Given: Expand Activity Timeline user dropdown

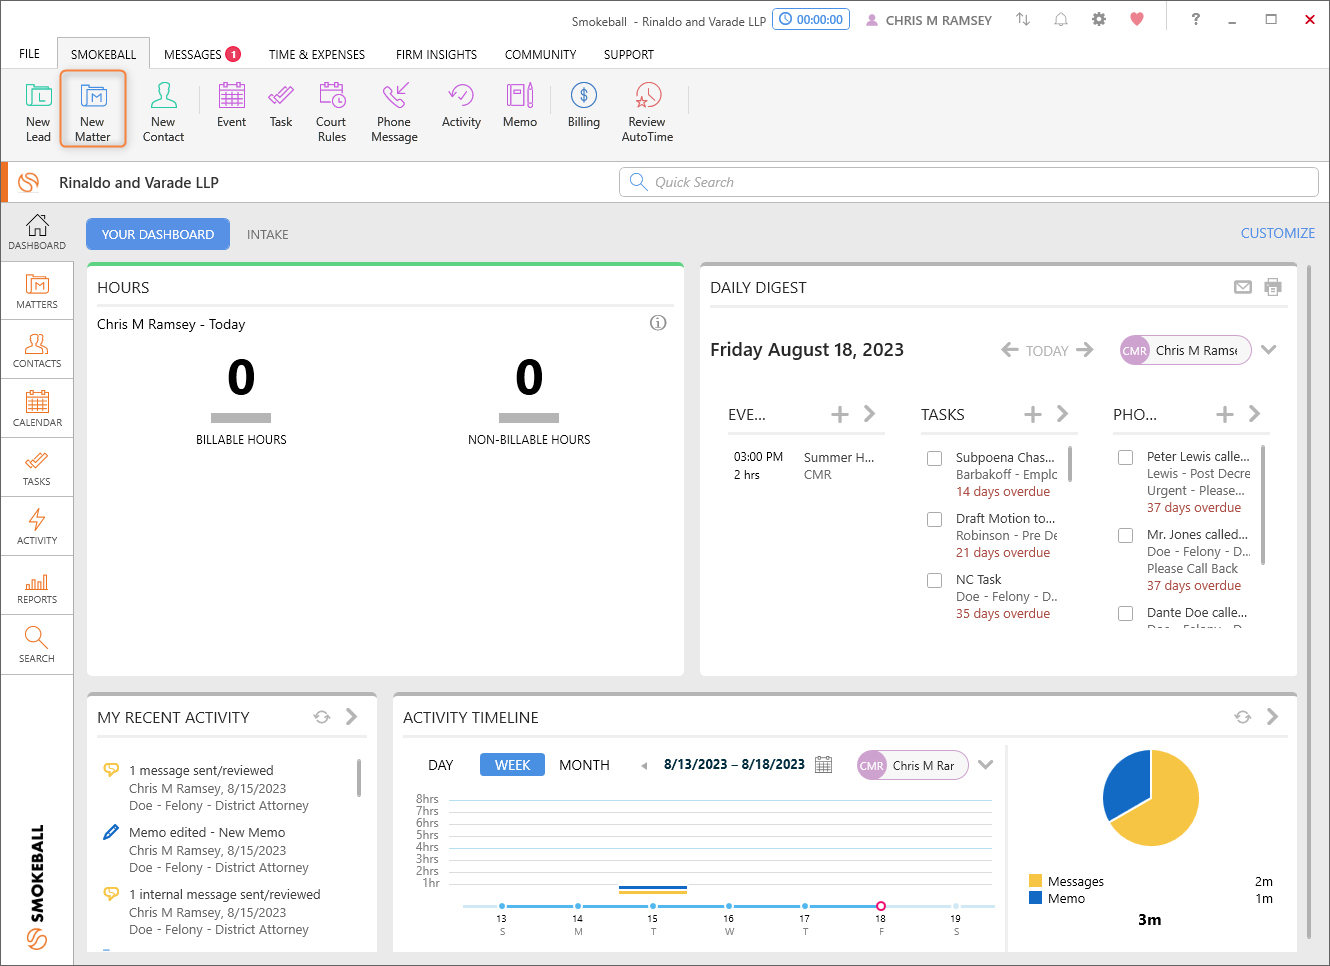Looking at the screenshot, I should click(x=986, y=765).
